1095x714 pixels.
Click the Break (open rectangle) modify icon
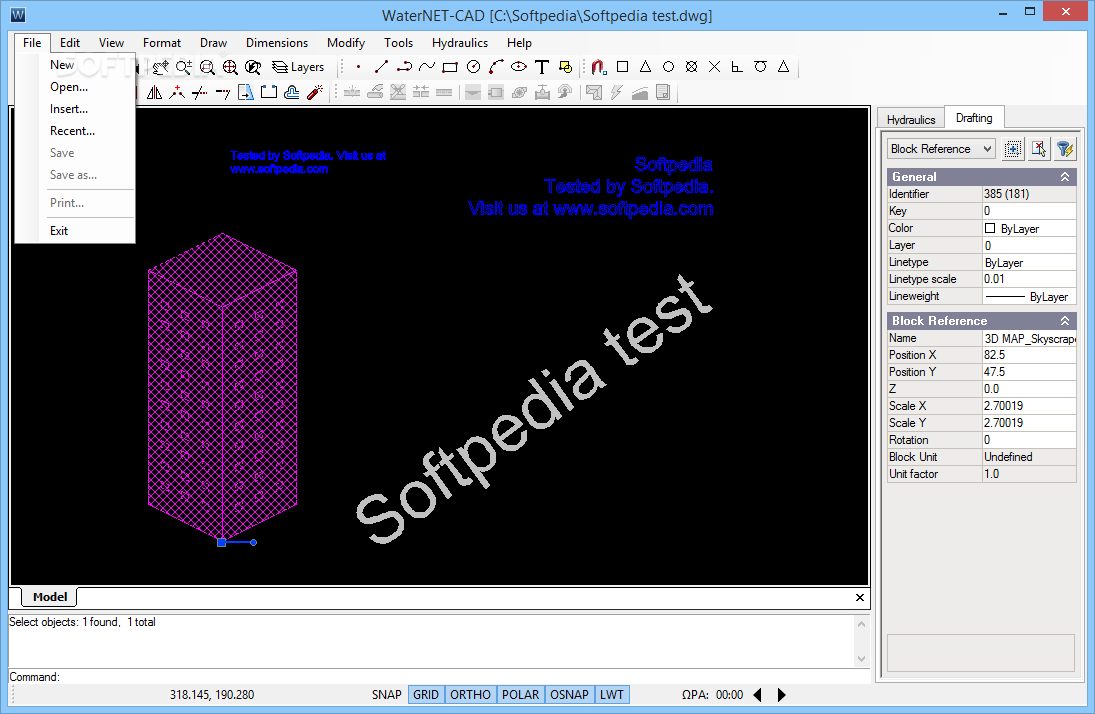point(269,92)
